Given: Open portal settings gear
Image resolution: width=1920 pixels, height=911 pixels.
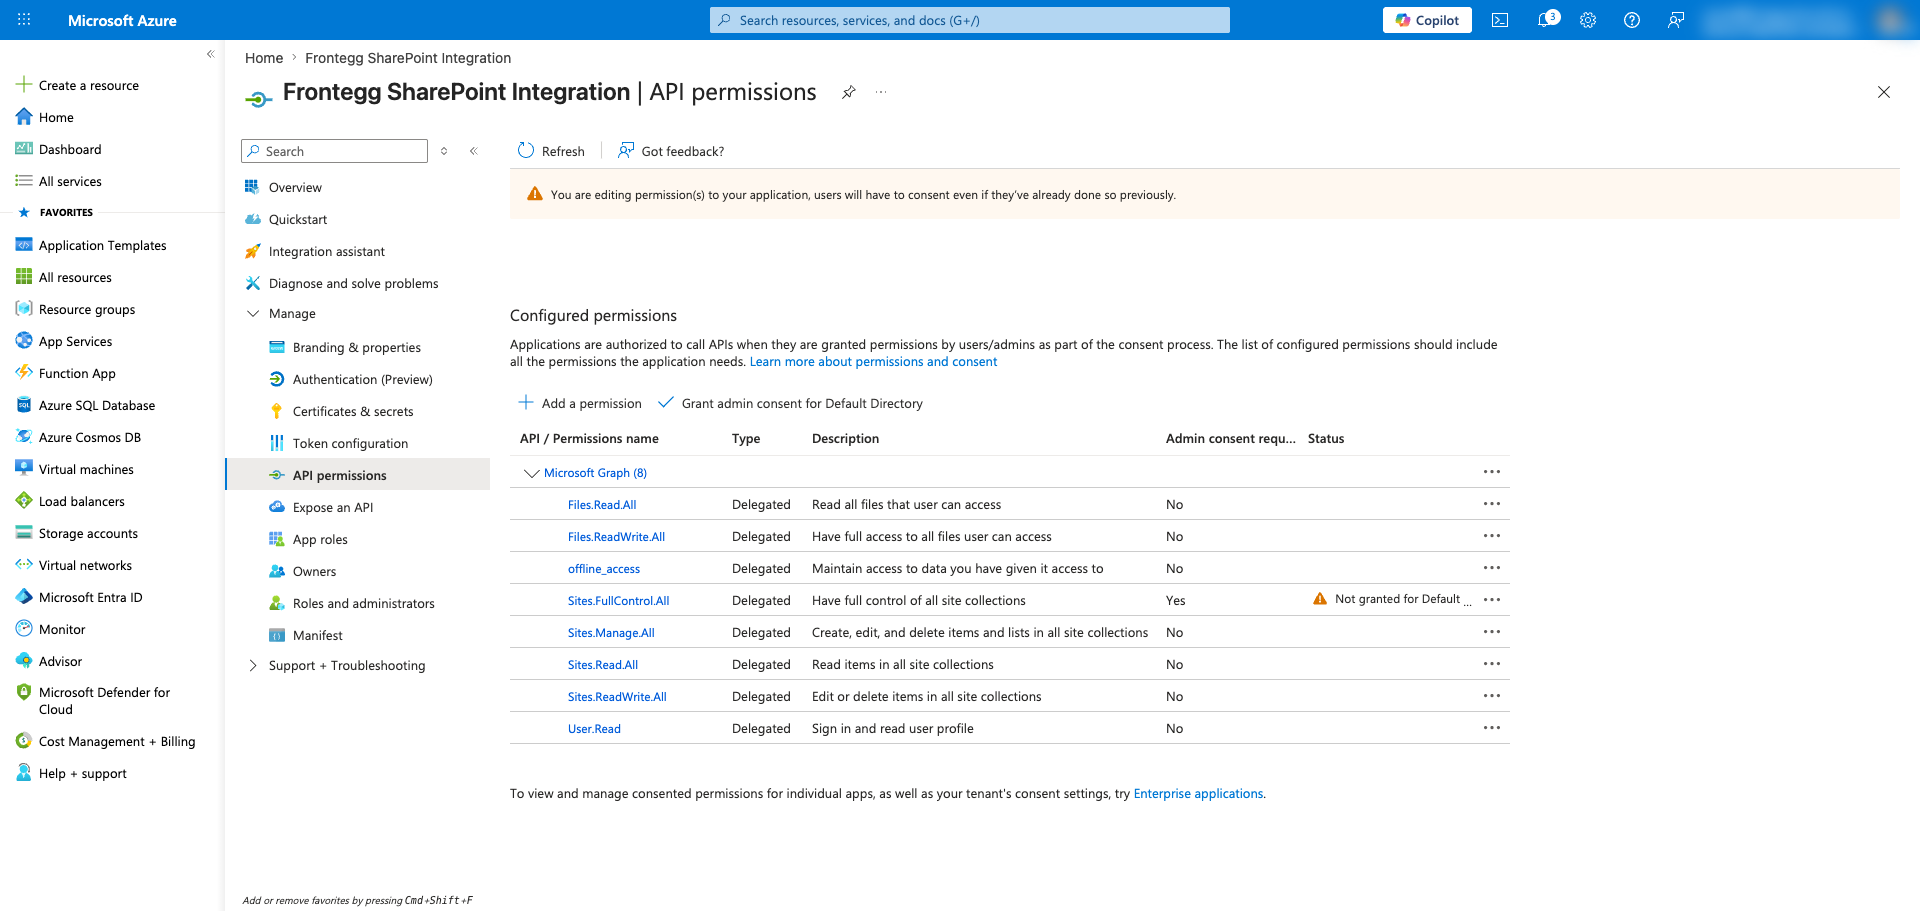Looking at the screenshot, I should coord(1588,20).
